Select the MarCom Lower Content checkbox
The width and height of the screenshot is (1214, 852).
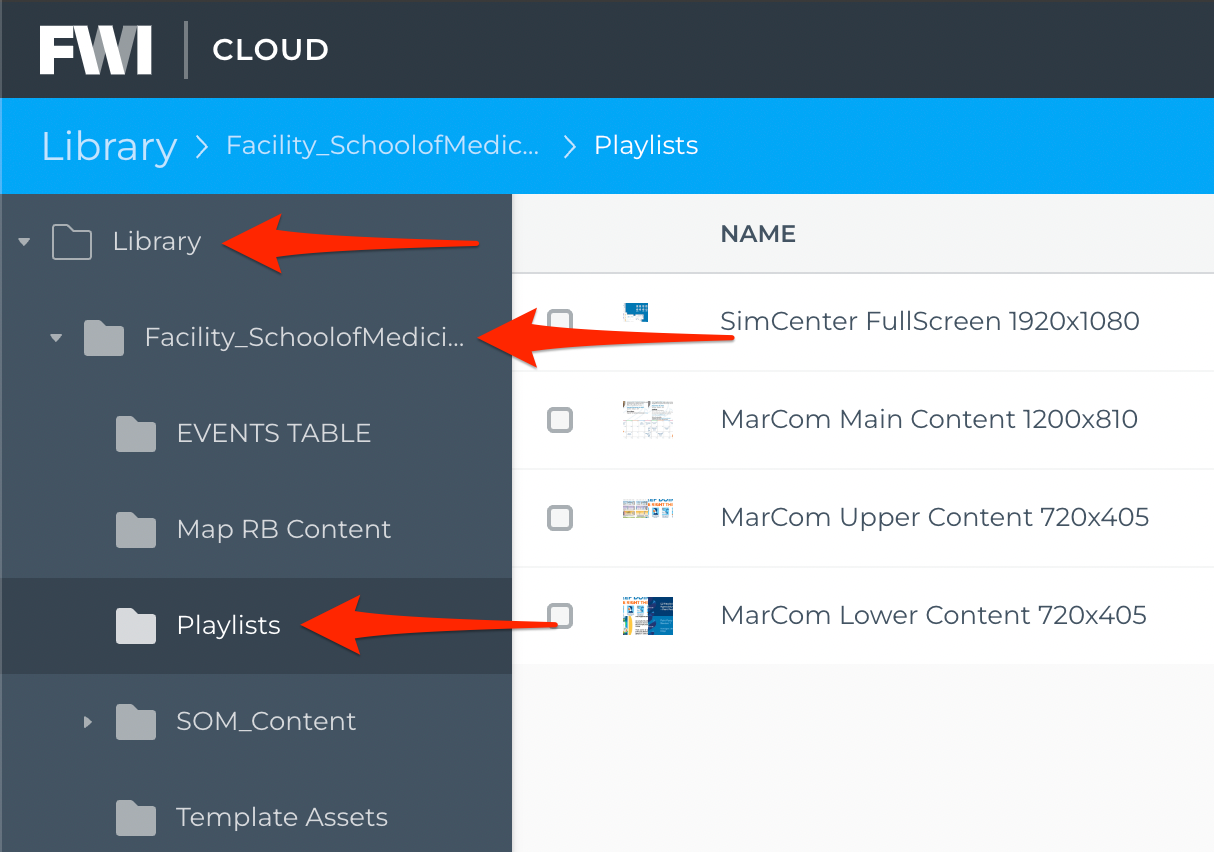[560, 616]
